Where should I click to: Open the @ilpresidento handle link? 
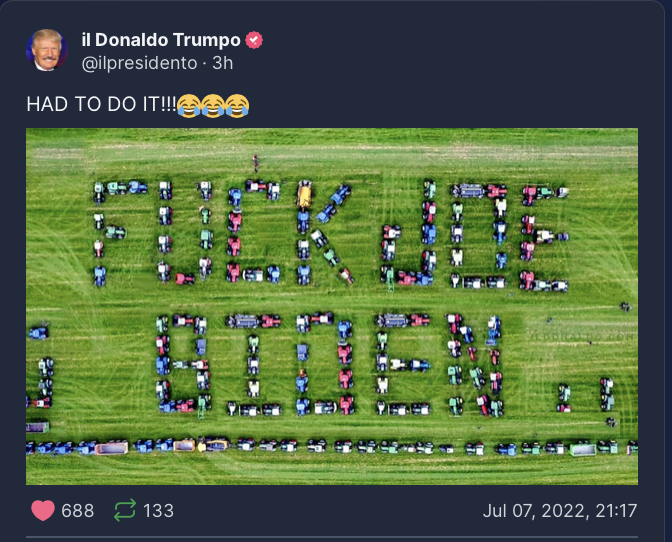139,63
